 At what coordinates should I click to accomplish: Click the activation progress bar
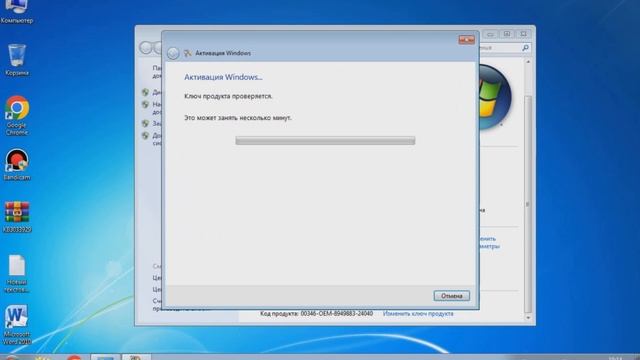[x=325, y=140]
